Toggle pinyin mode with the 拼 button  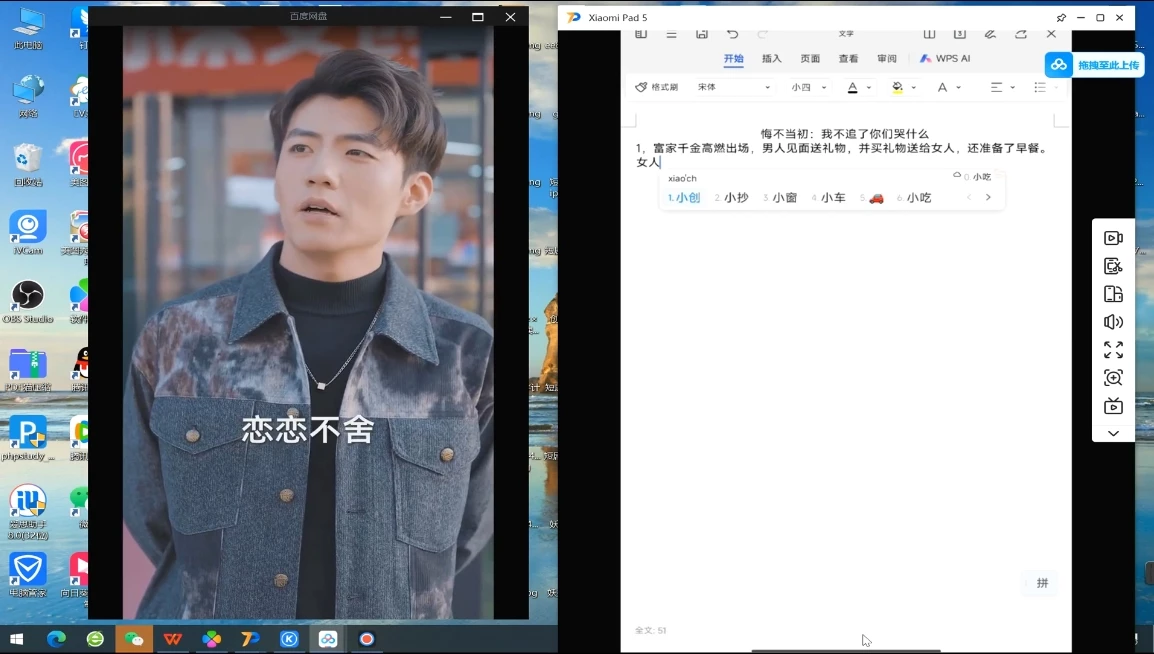point(1040,583)
